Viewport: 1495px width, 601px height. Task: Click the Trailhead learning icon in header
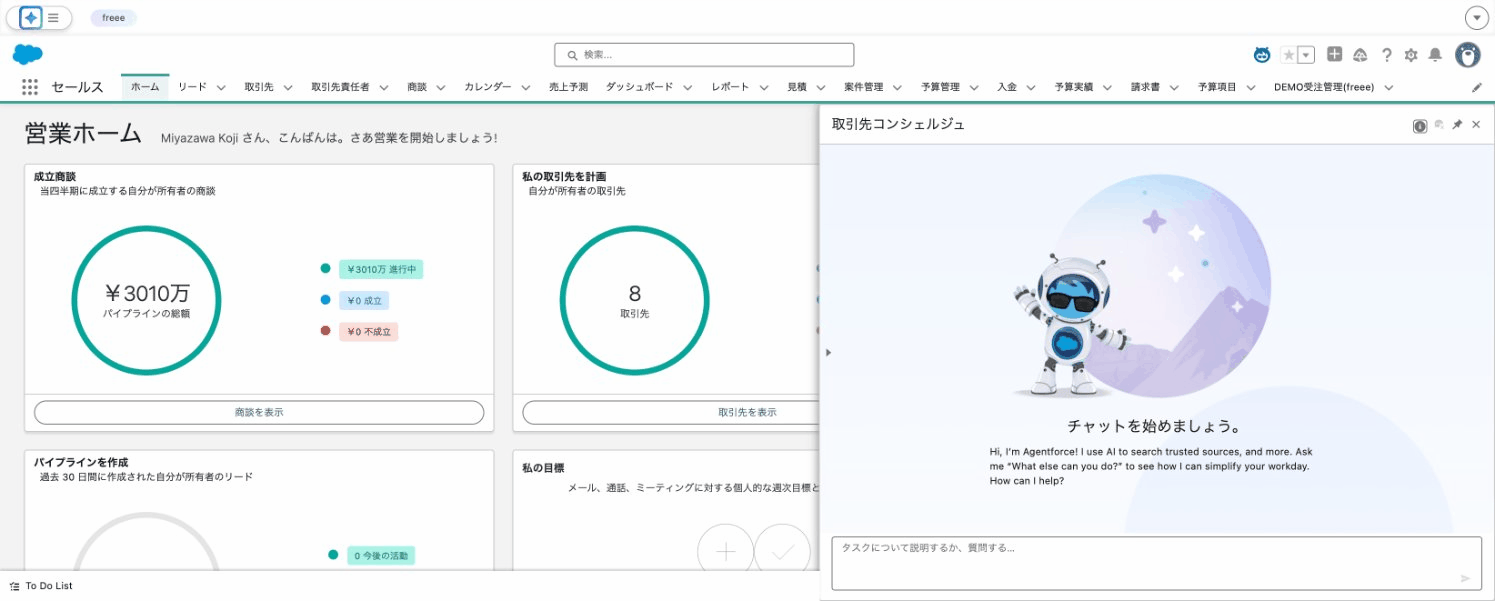coord(1360,55)
